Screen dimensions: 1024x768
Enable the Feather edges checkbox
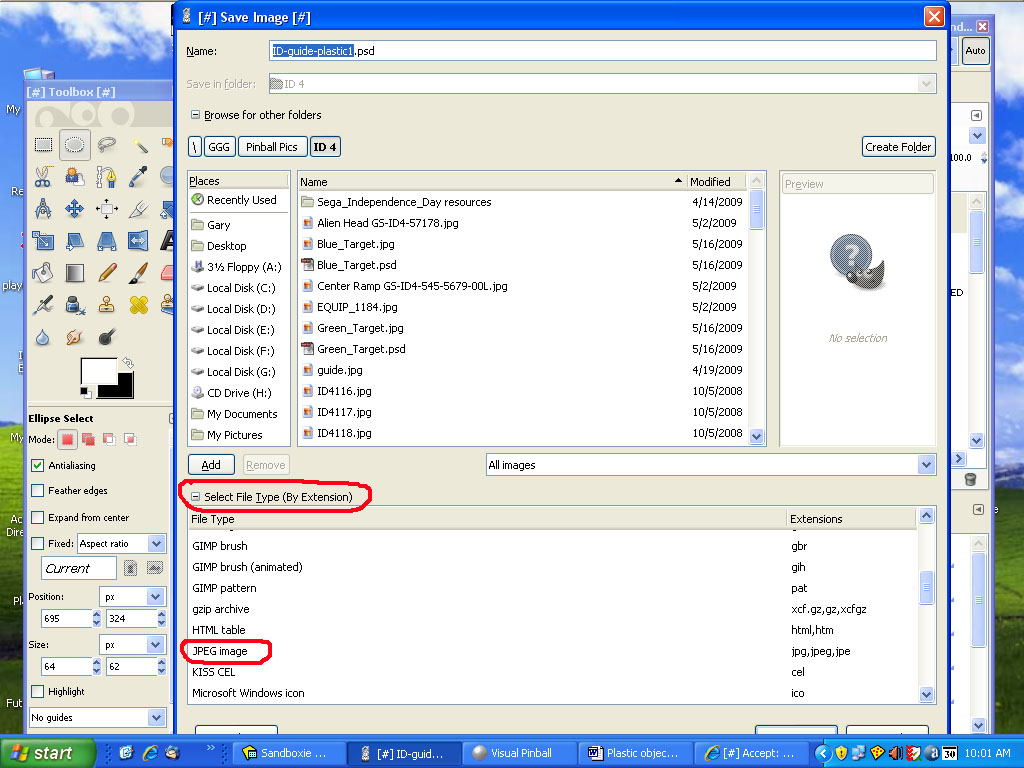tap(38, 491)
